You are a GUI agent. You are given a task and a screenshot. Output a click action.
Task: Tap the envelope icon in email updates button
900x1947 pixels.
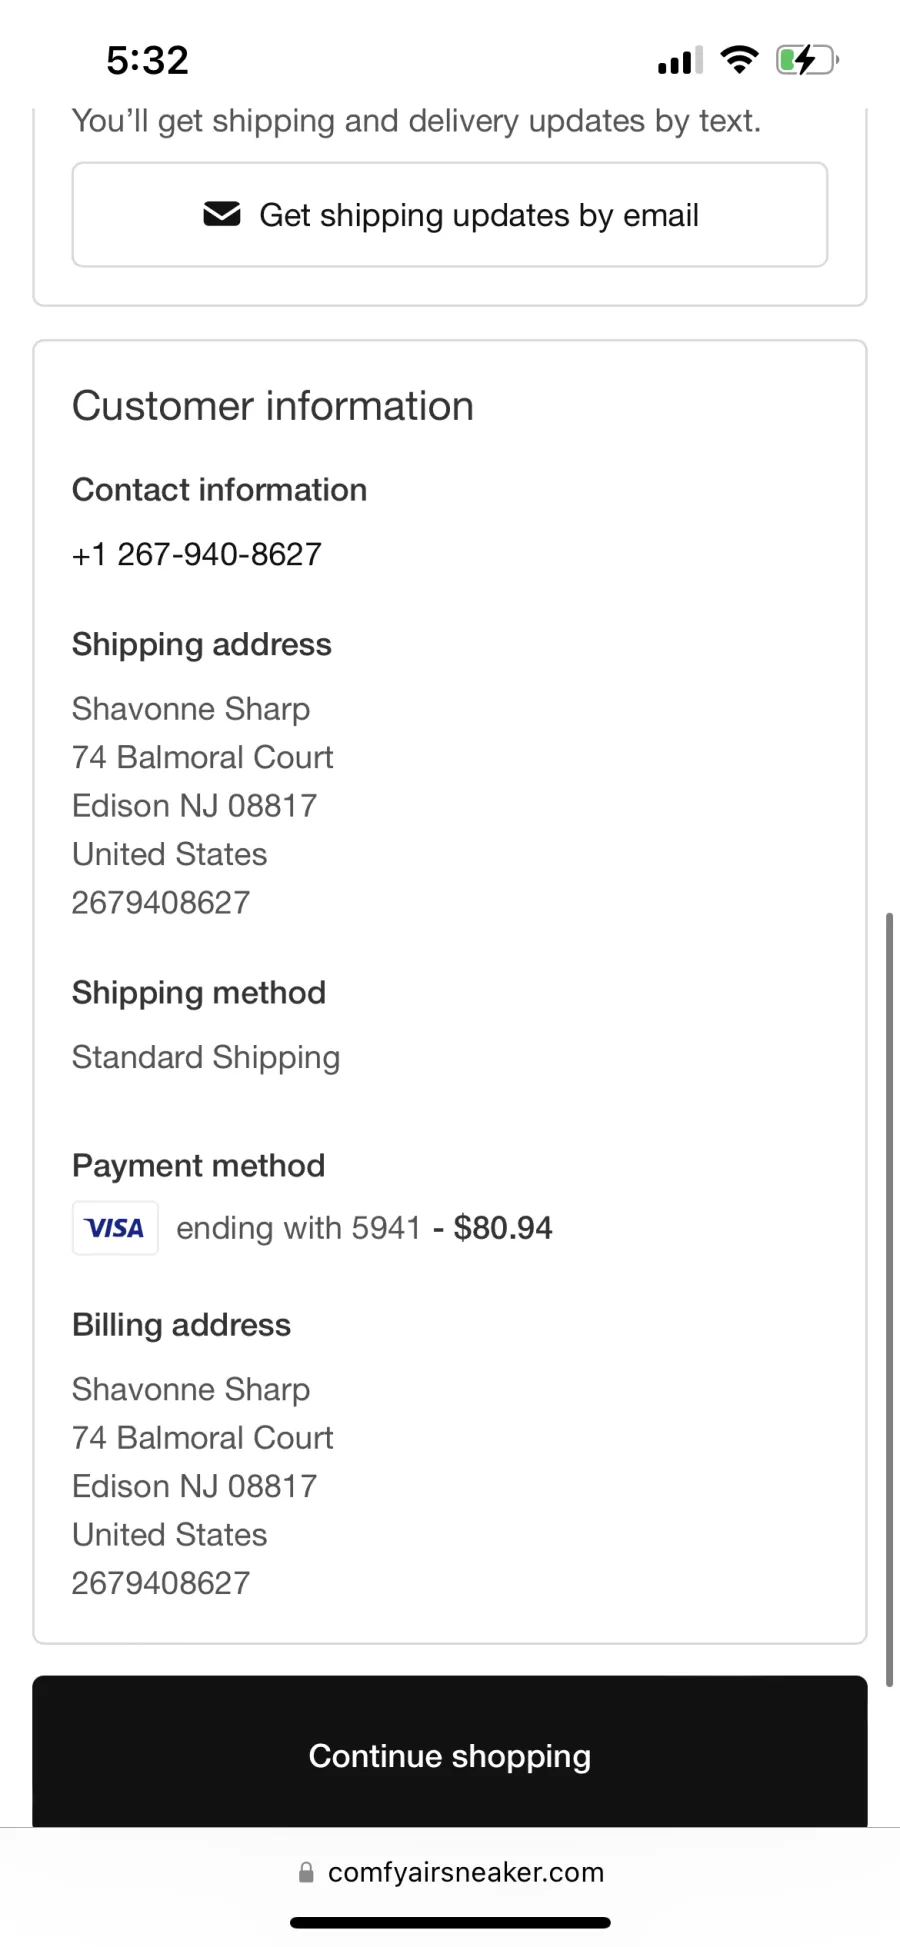(222, 214)
